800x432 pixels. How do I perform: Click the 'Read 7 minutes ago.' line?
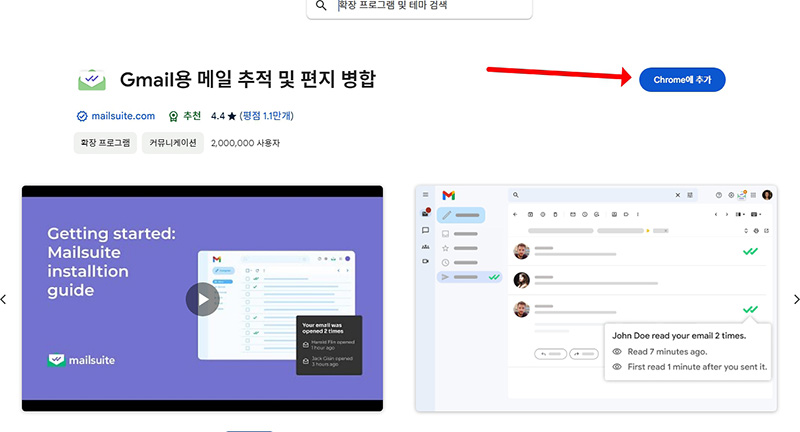click(667, 351)
